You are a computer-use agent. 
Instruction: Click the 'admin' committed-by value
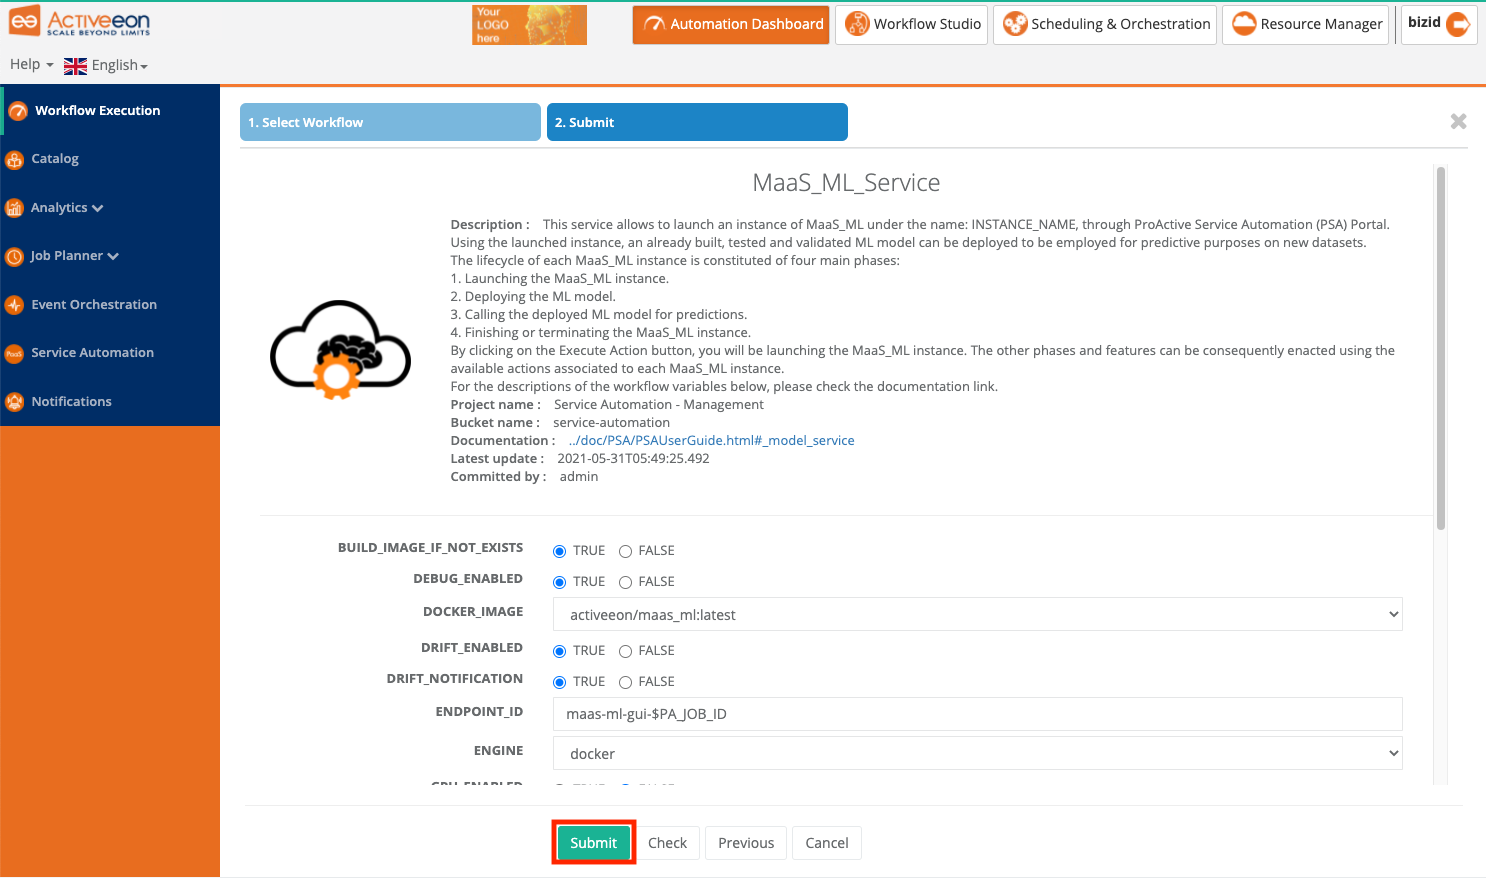click(578, 476)
